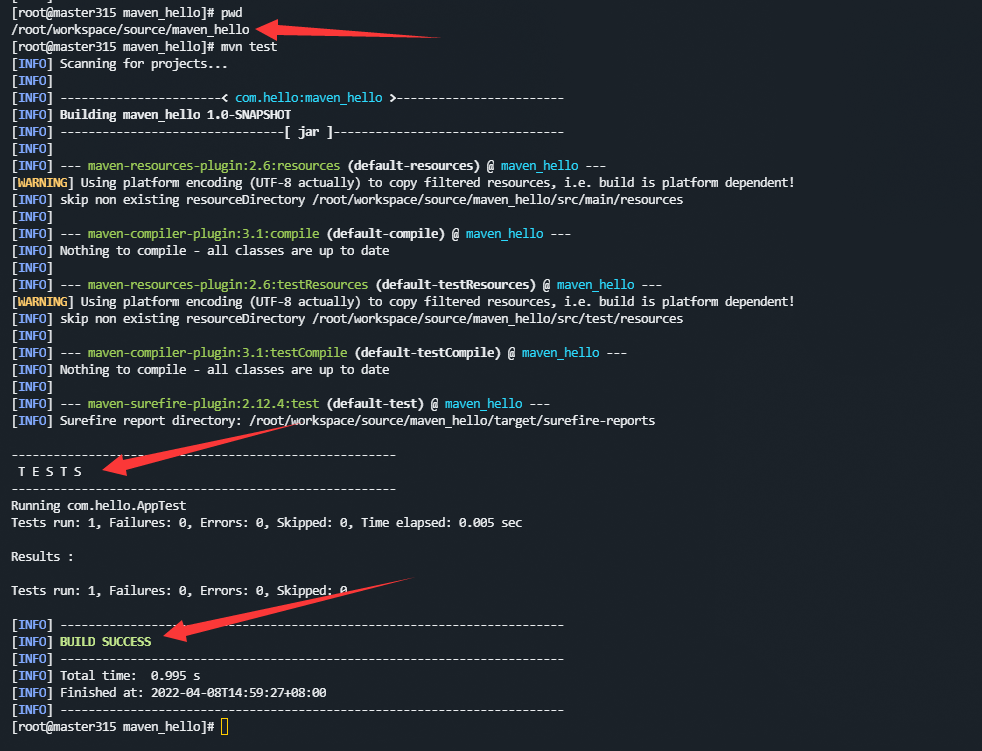Click '(default-testCompile)' execution label
This screenshot has height=751, width=982.
tap(428, 353)
